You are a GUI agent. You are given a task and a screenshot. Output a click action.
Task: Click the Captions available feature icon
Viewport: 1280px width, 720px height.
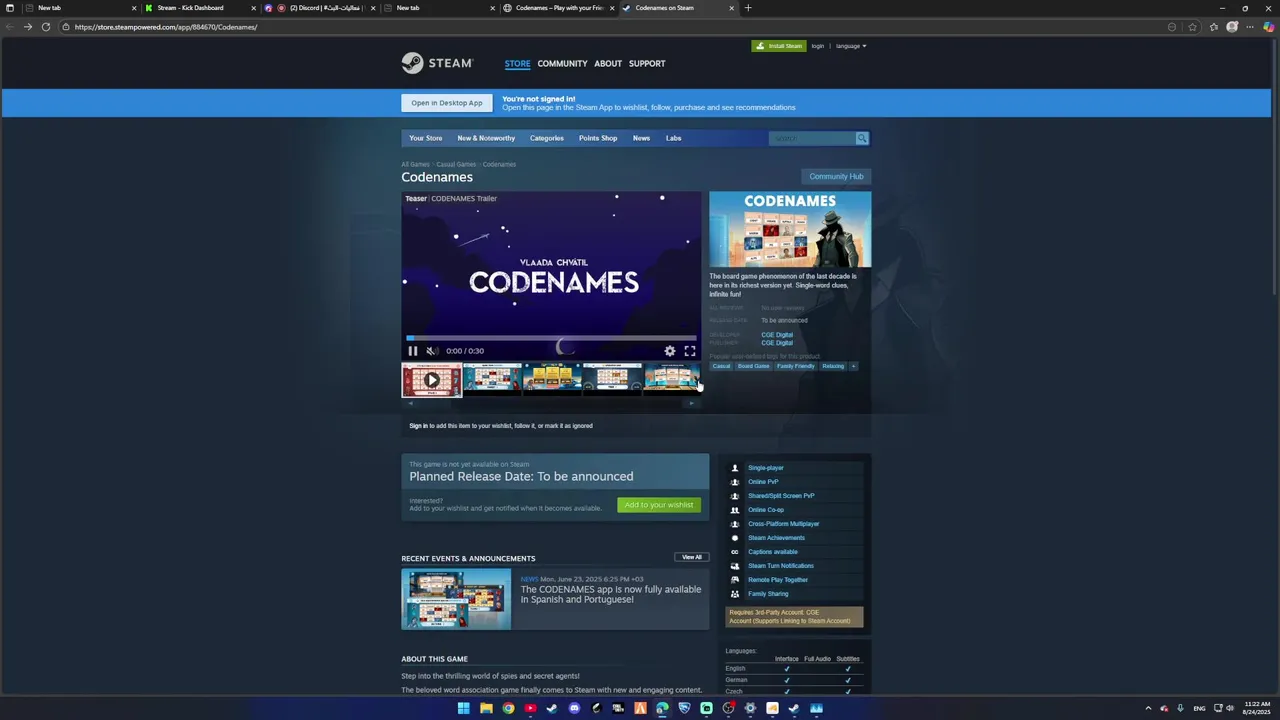(x=735, y=552)
